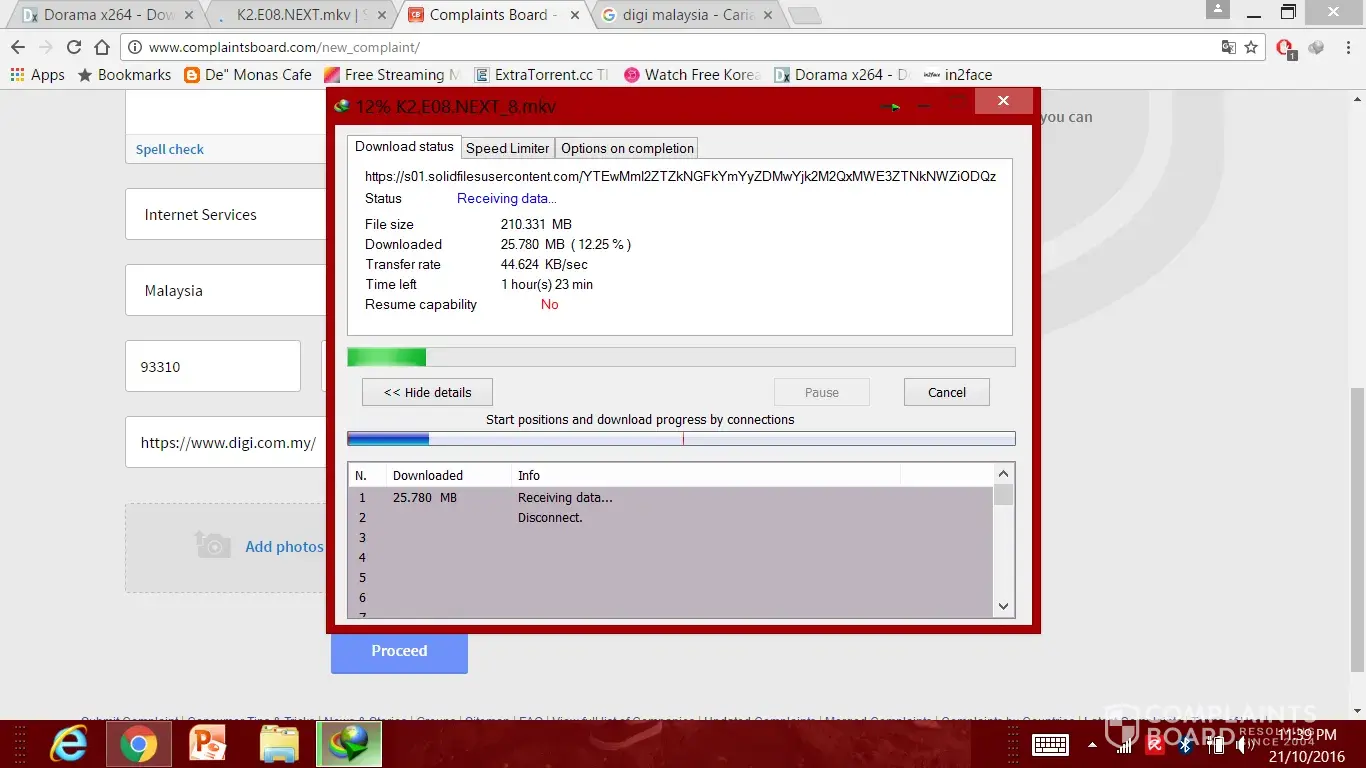Click the Proceed button on the complaint form
The width and height of the screenshot is (1366, 768).
pos(399,651)
